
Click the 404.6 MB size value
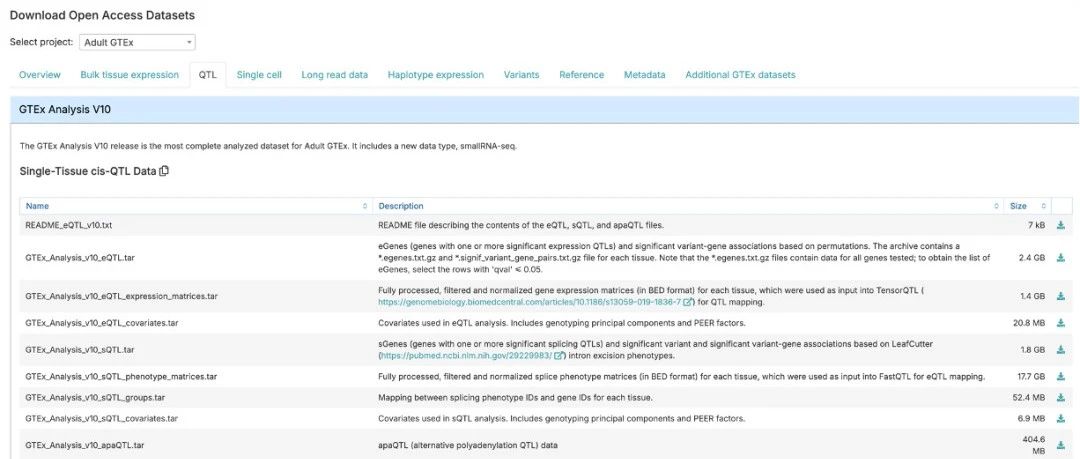1032,445
